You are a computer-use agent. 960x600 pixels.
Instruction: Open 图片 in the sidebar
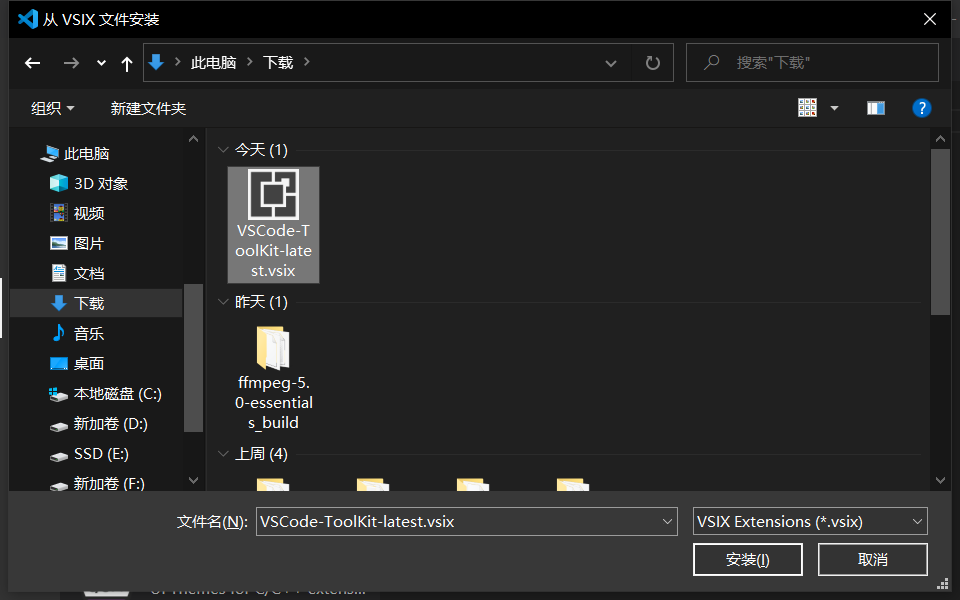89,243
